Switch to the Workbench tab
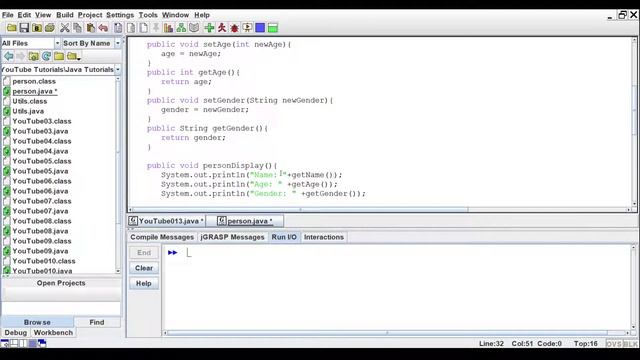This screenshot has height=360, width=640. coord(53,333)
